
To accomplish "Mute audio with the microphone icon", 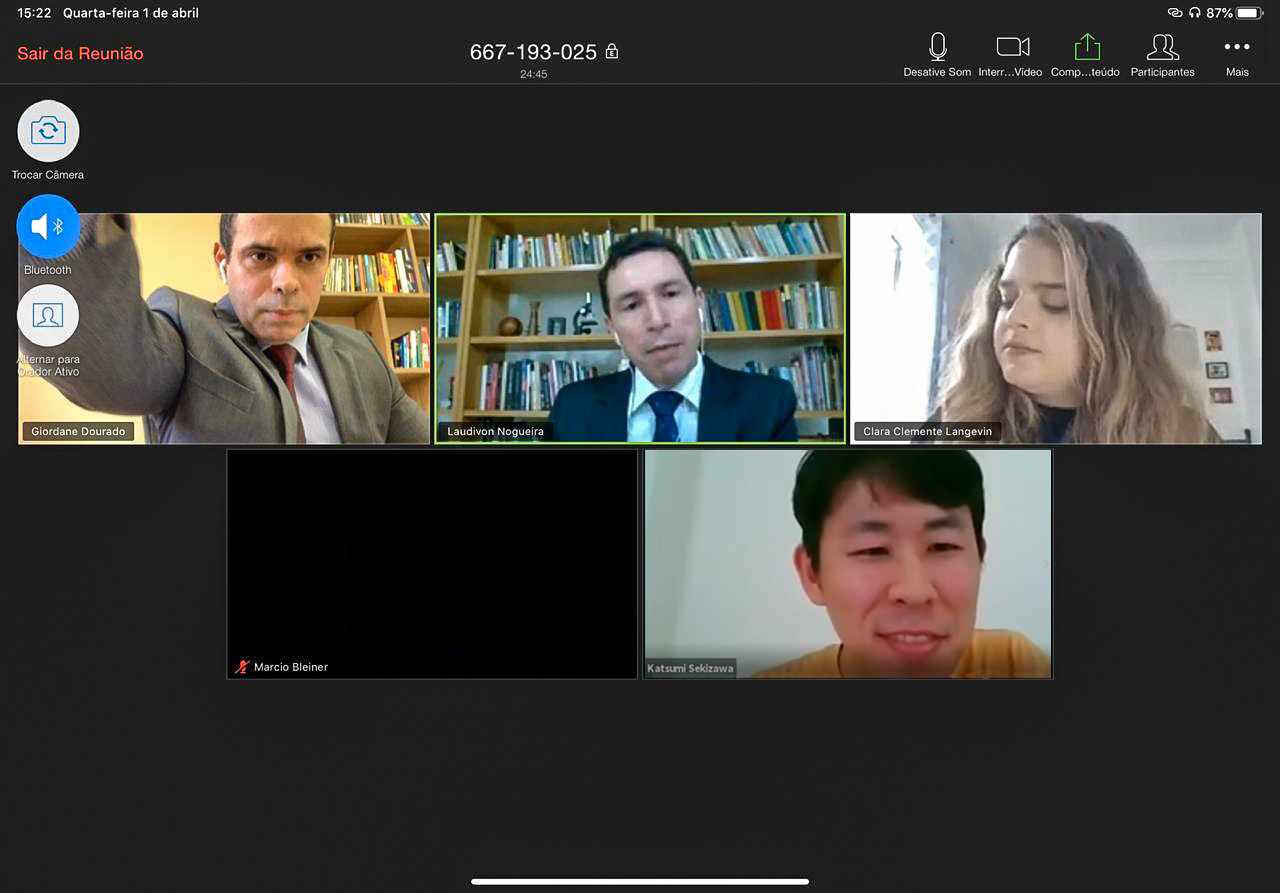I will tap(937, 48).
